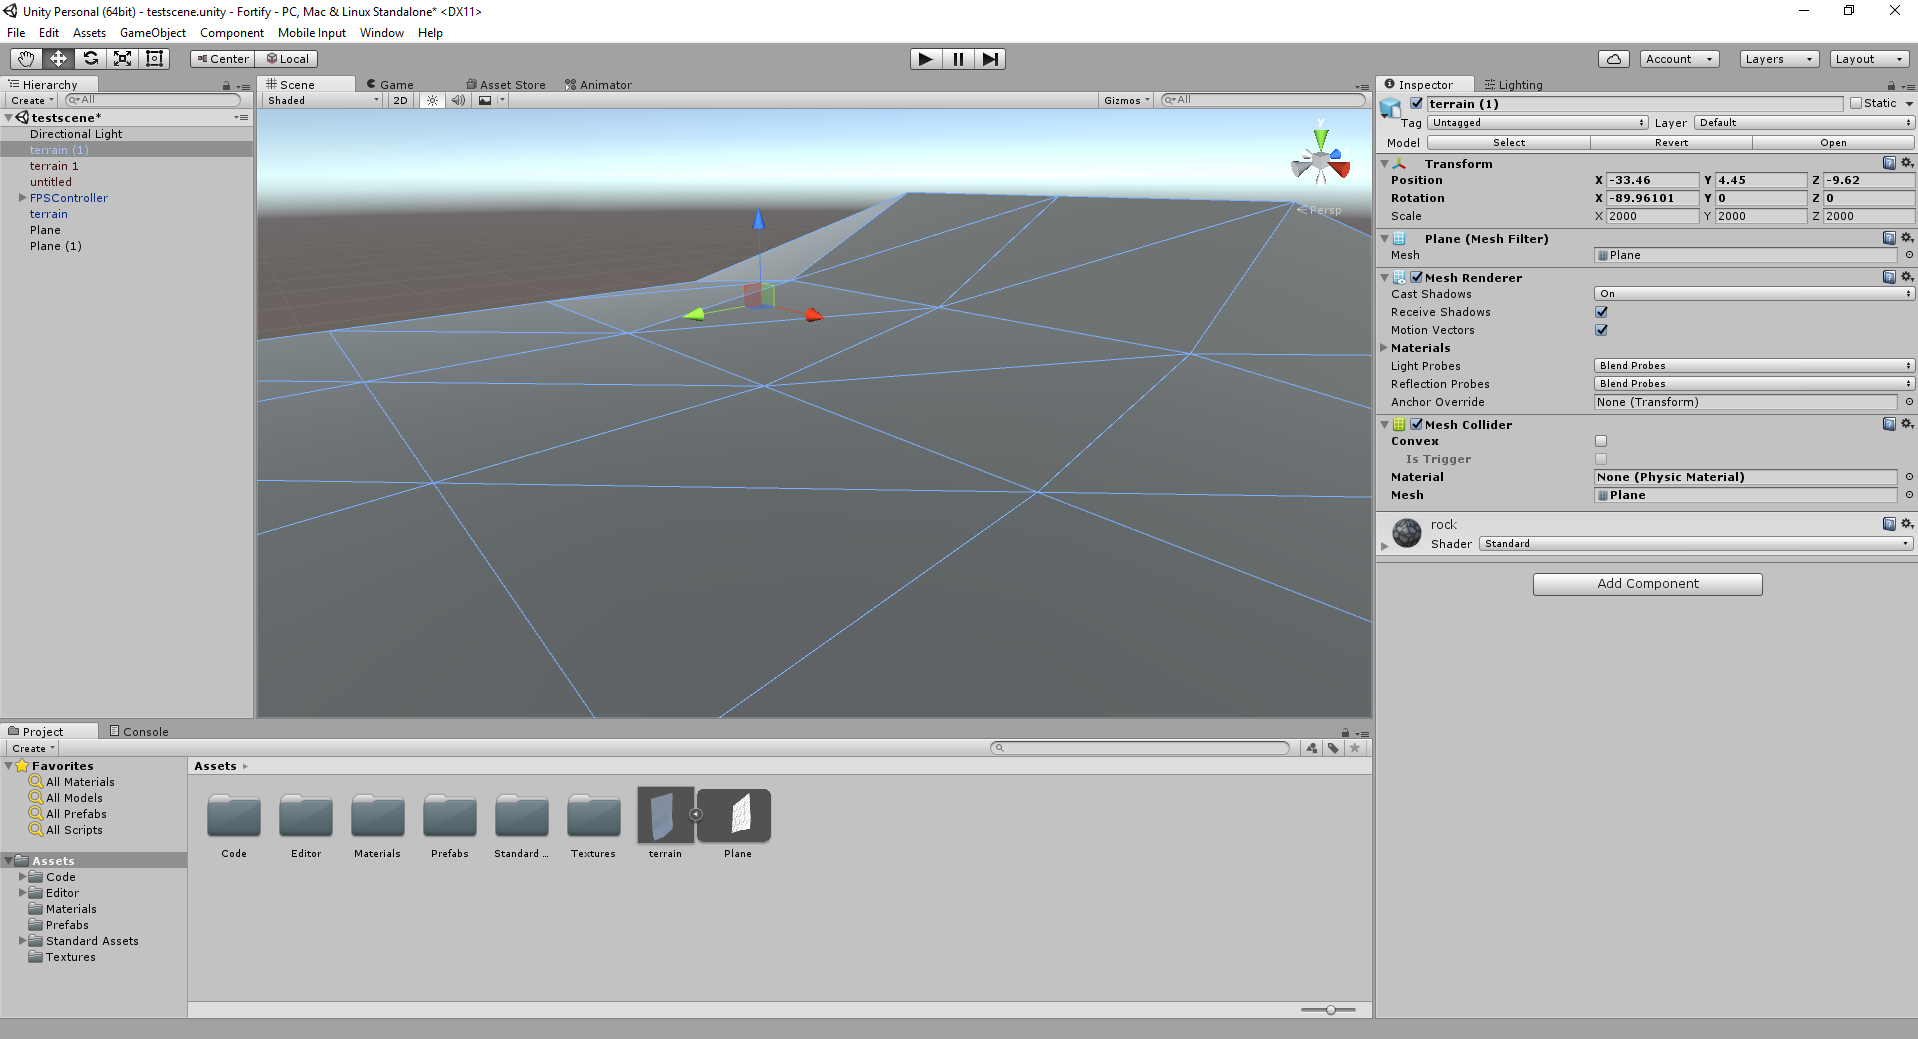This screenshot has width=1918, height=1039.
Task: Enable the Convex checkbox
Action: (x=1601, y=441)
